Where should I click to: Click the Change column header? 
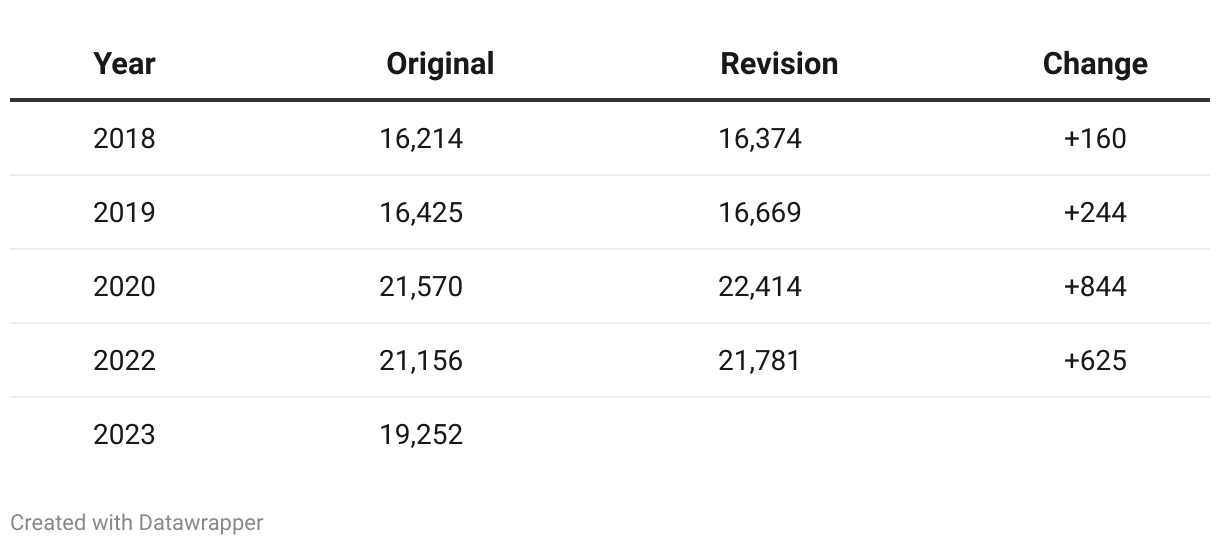(1095, 64)
